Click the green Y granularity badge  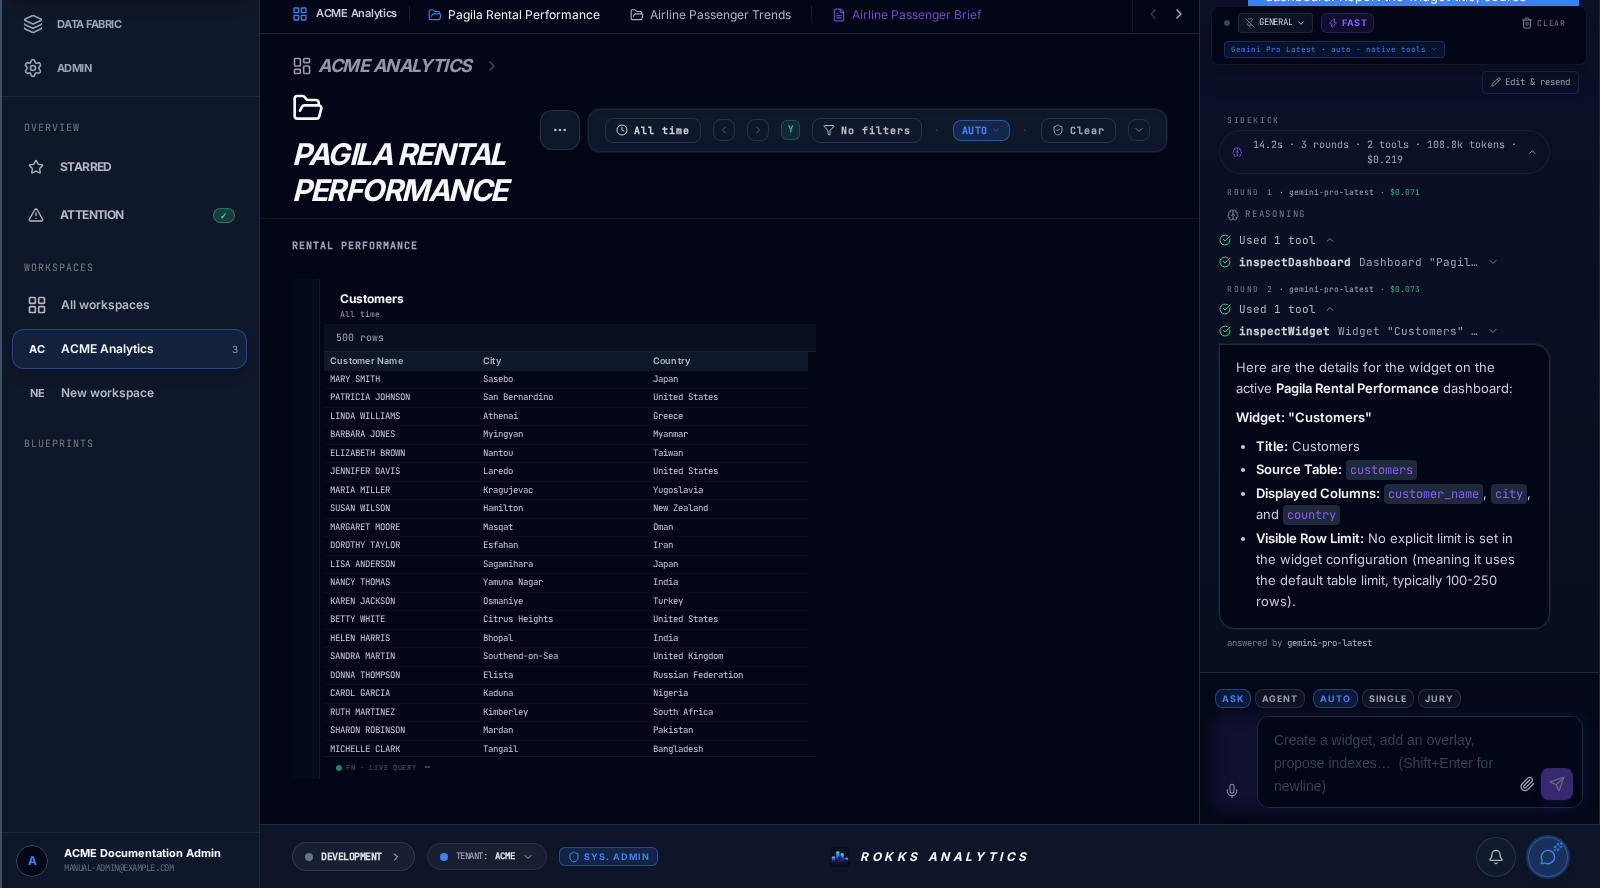point(790,130)
